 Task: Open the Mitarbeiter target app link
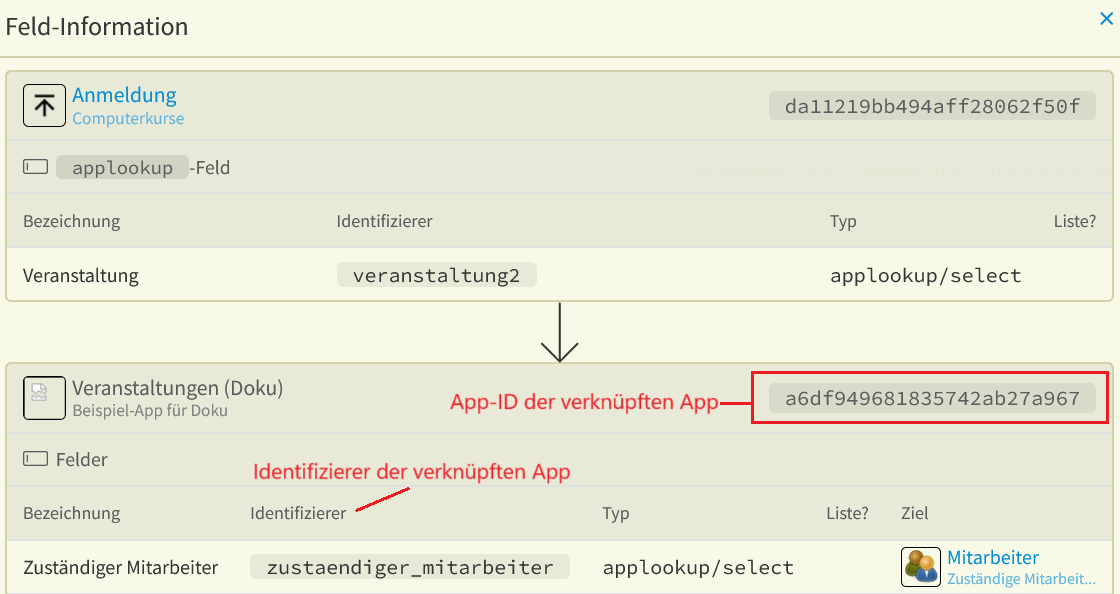(993, 558)
